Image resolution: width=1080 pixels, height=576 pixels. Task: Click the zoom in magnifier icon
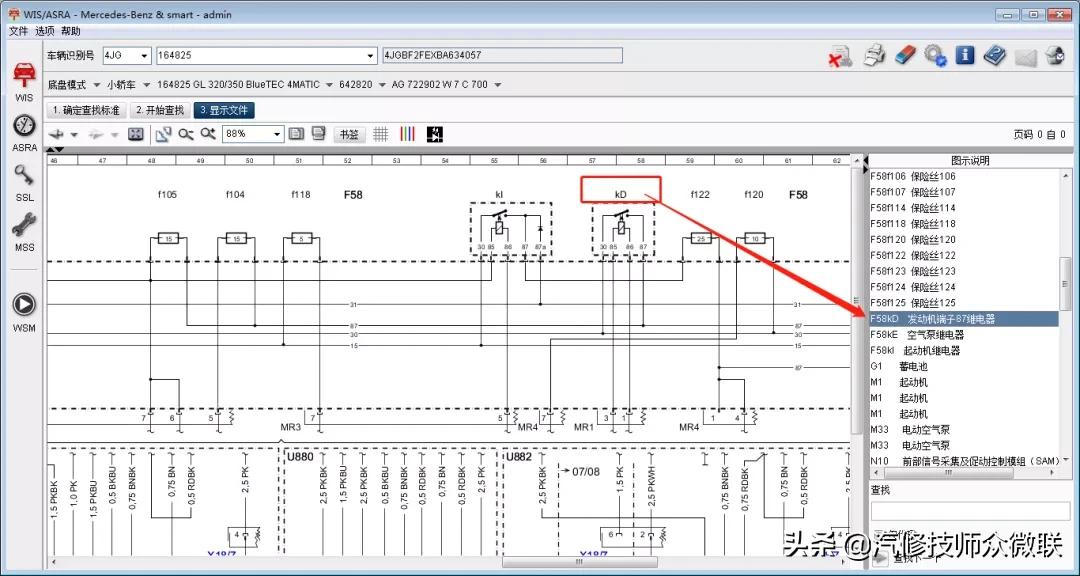tap(208, 134)
